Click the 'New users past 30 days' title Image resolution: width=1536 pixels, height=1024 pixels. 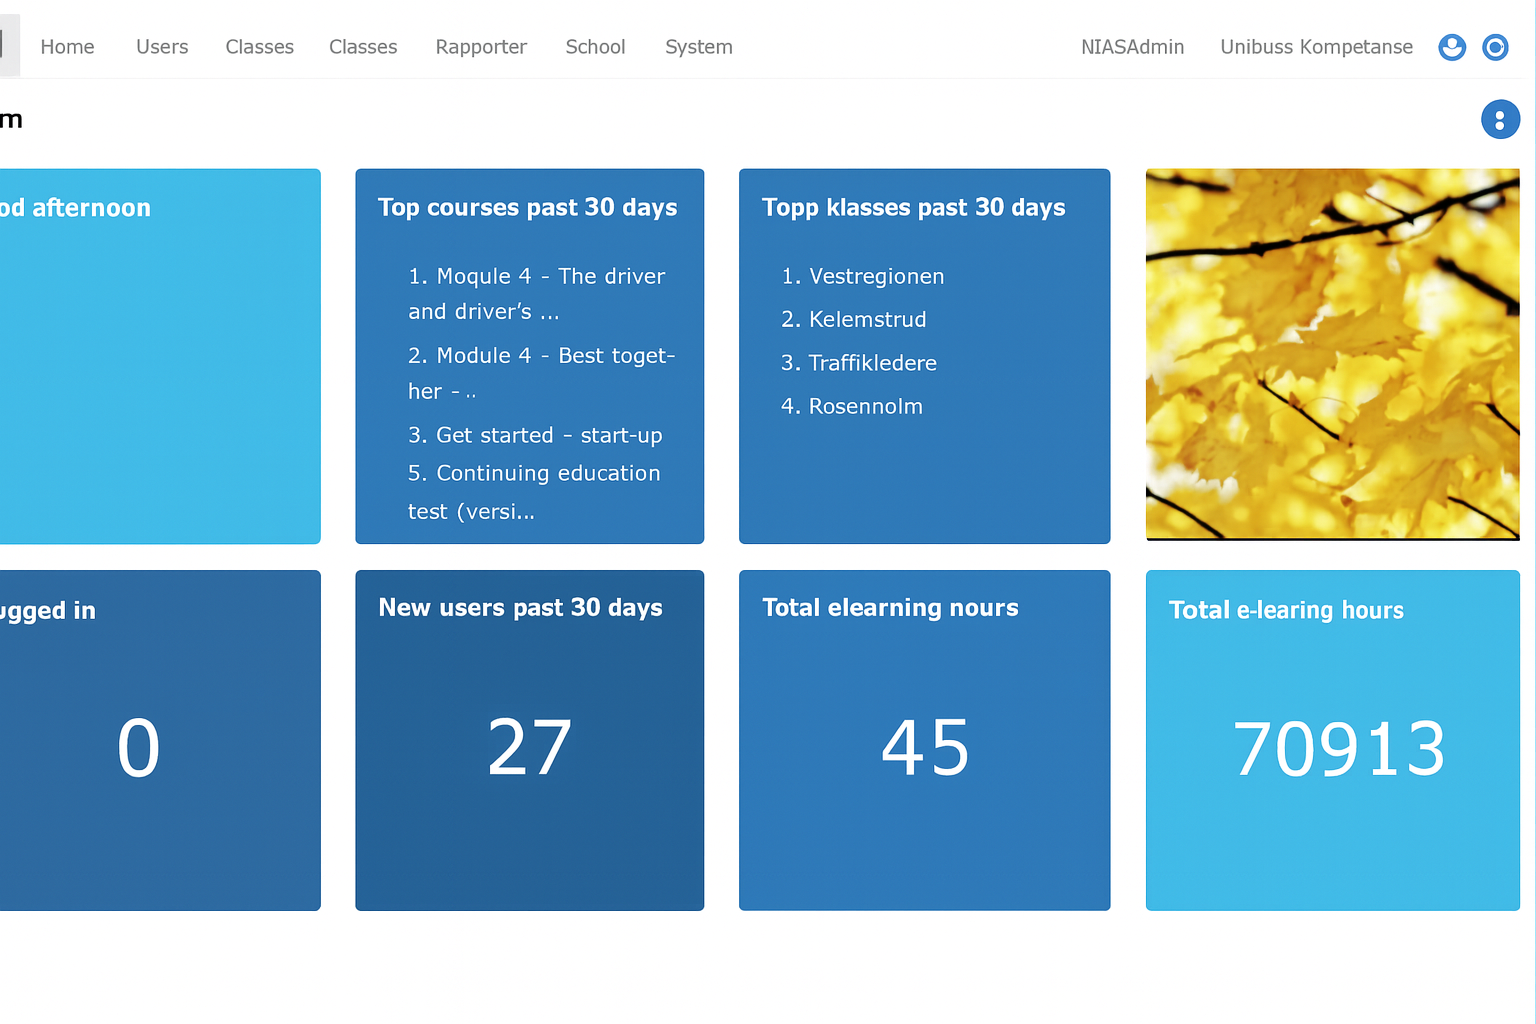521,608
